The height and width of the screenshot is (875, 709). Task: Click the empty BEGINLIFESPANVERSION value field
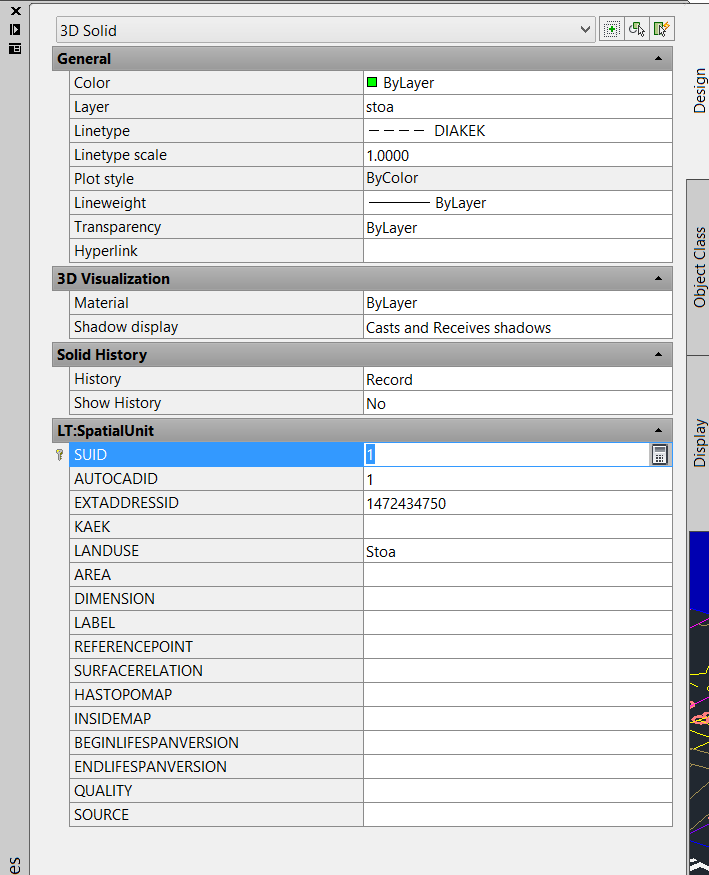518,743
